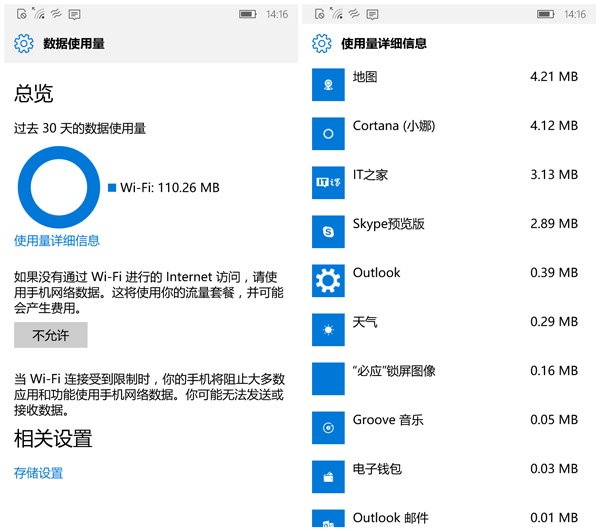Click the 14:16 clock in right status bar

point(575,14)
